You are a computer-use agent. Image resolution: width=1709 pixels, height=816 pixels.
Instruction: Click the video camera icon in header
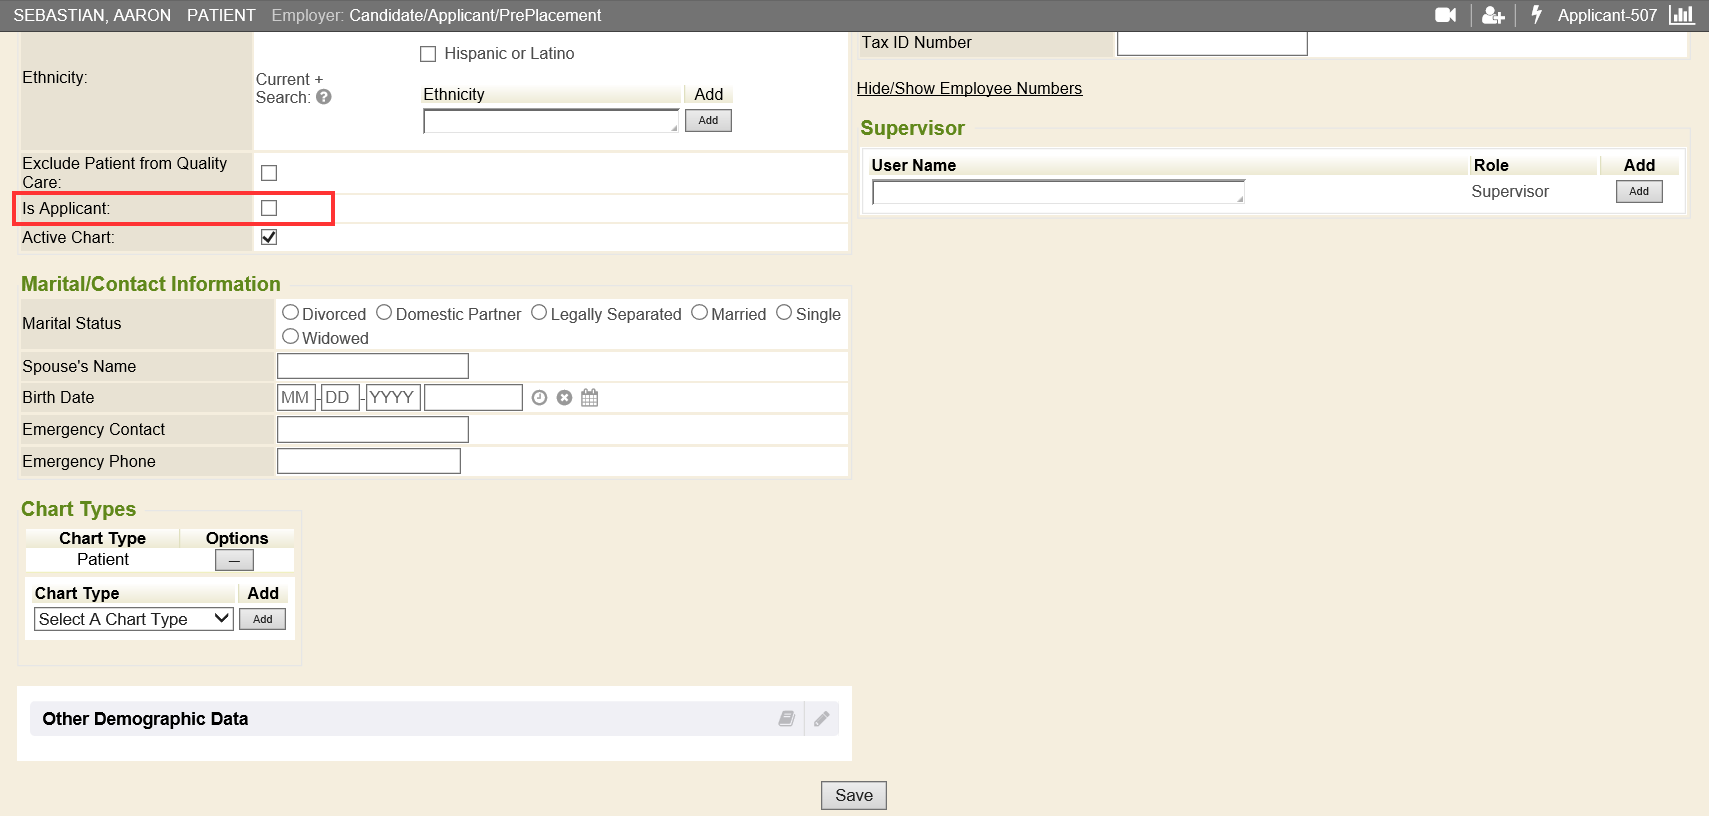point(1445,15)
